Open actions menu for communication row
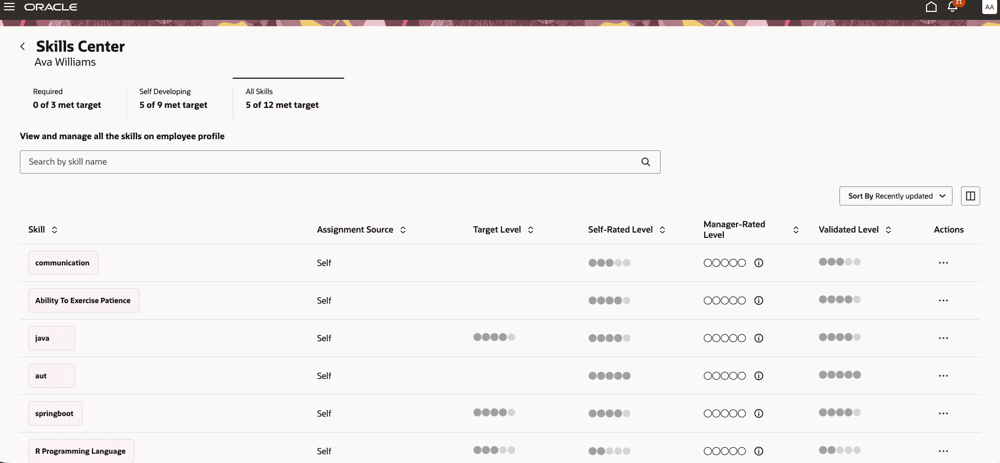This screenshot has width=1000, height=463. pyautogui.click(x=944, y=263)
